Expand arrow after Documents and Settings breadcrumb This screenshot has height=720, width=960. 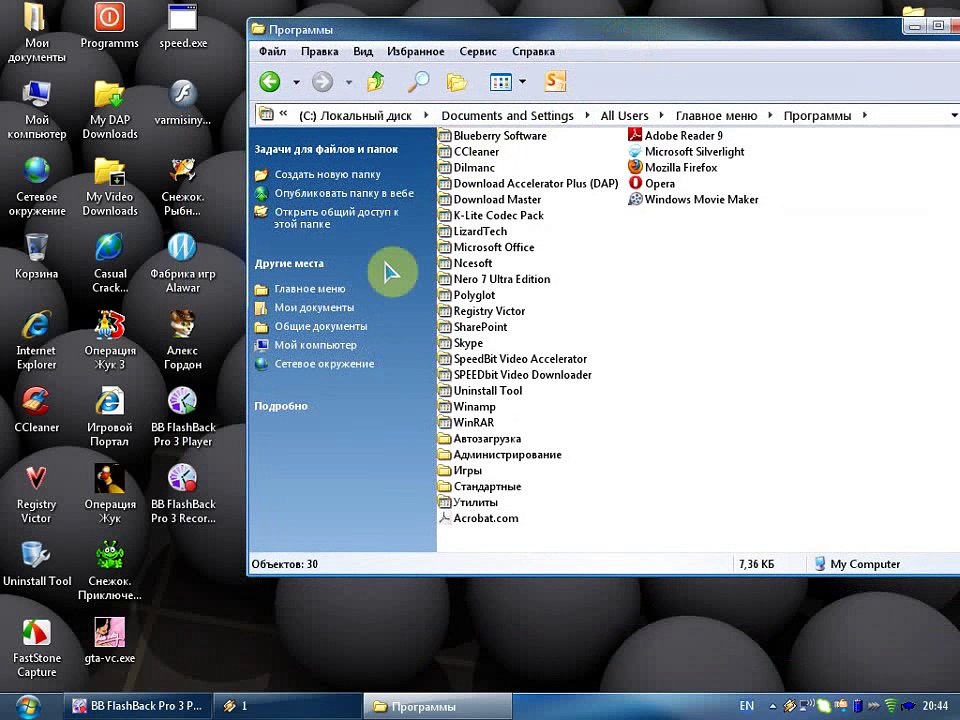point(588,115)
